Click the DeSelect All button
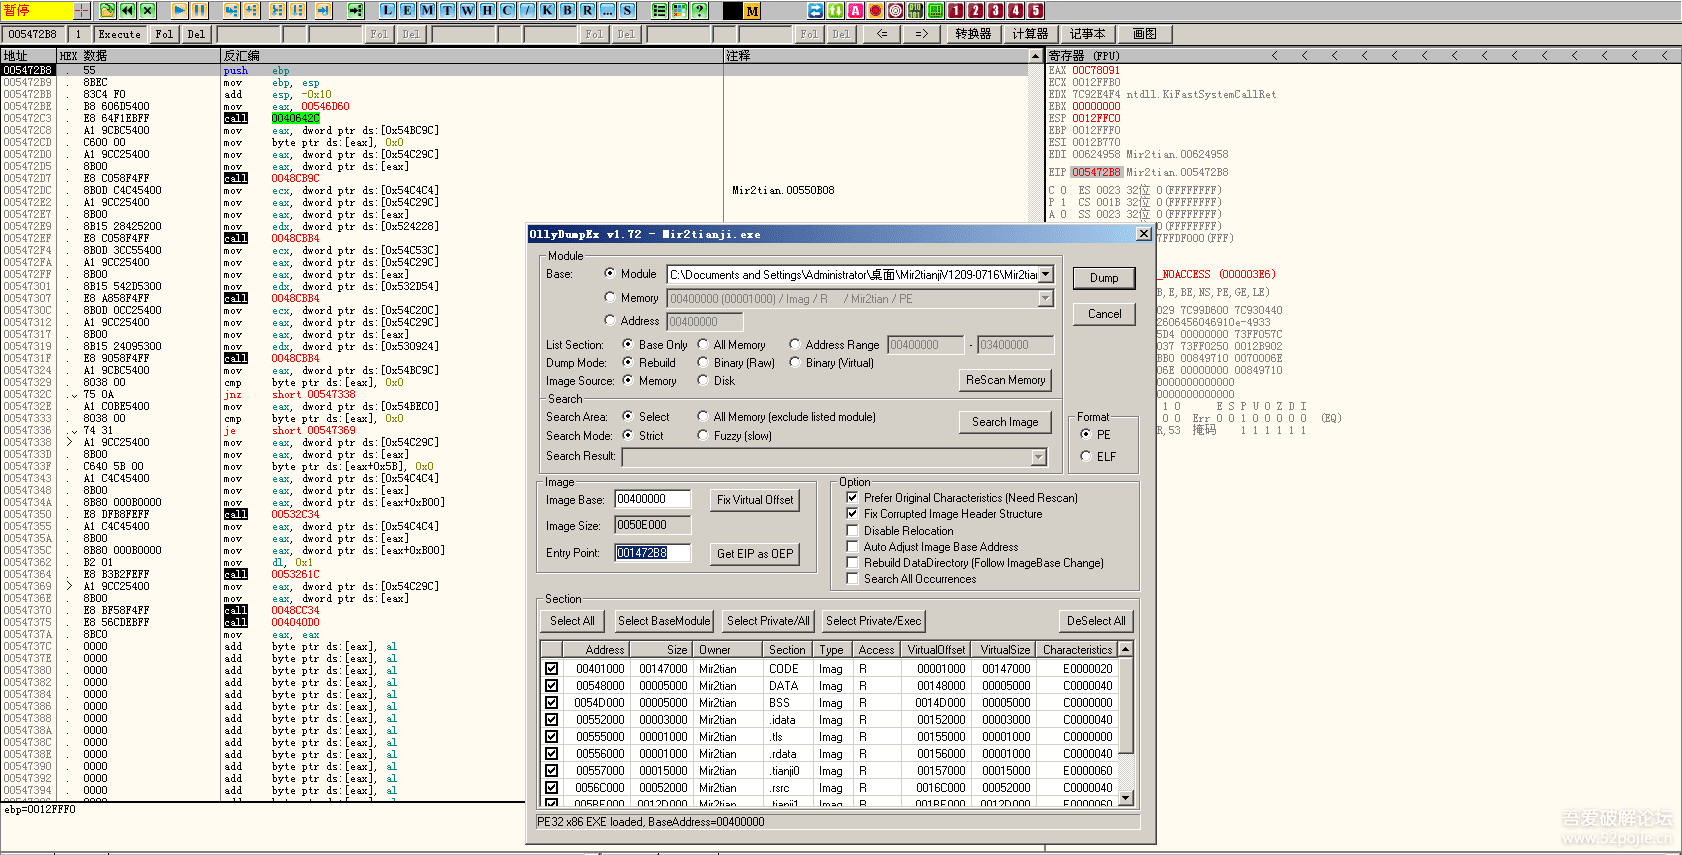This screenshot has width=1682, height=855. [x=1096, y=621]
